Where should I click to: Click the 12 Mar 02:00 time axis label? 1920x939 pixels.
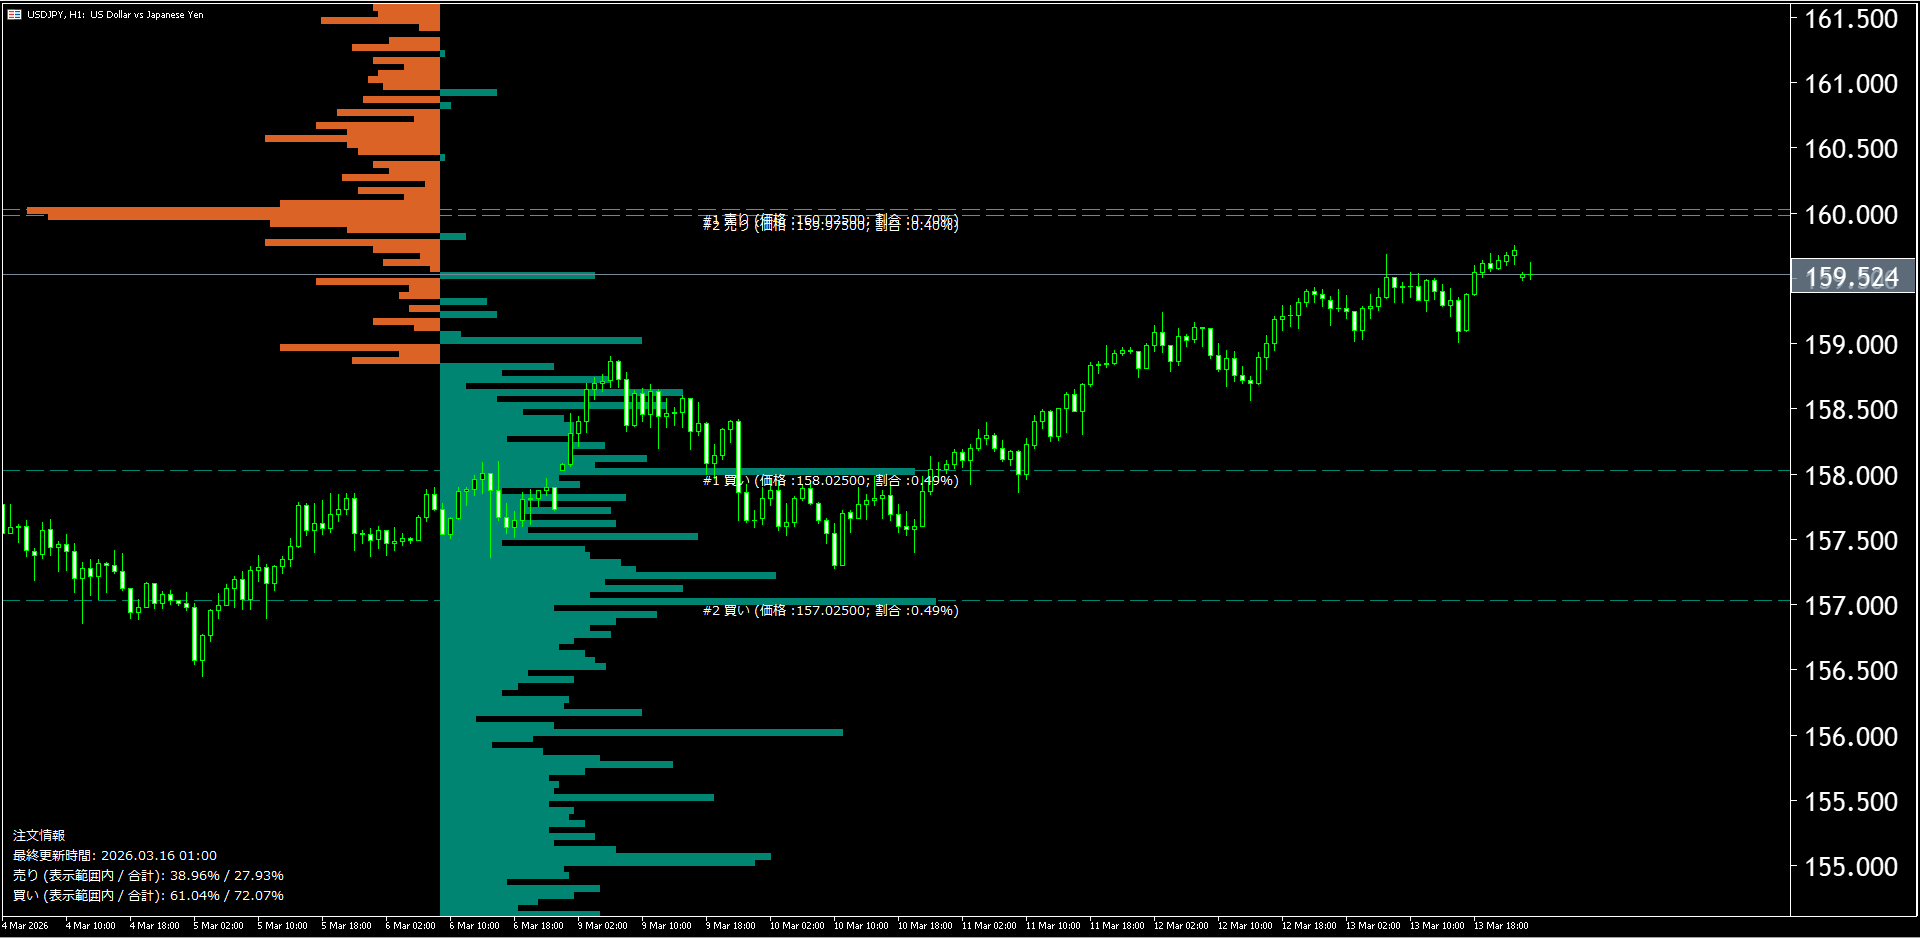[1181, 926]
